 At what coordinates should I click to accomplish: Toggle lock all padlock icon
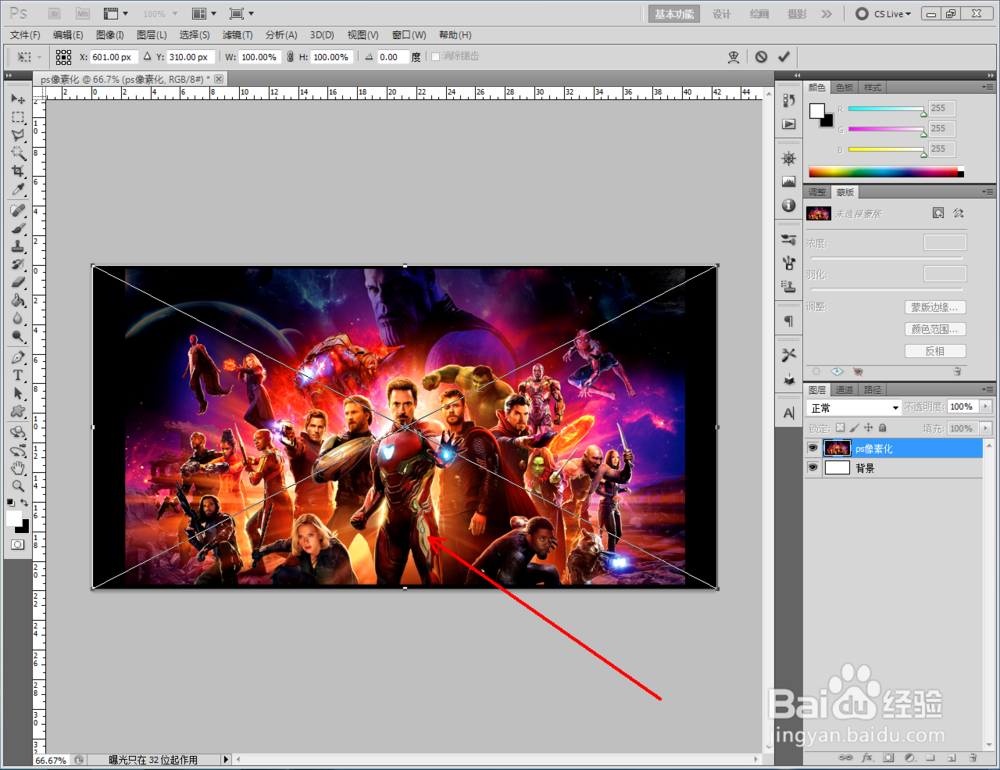883,428
